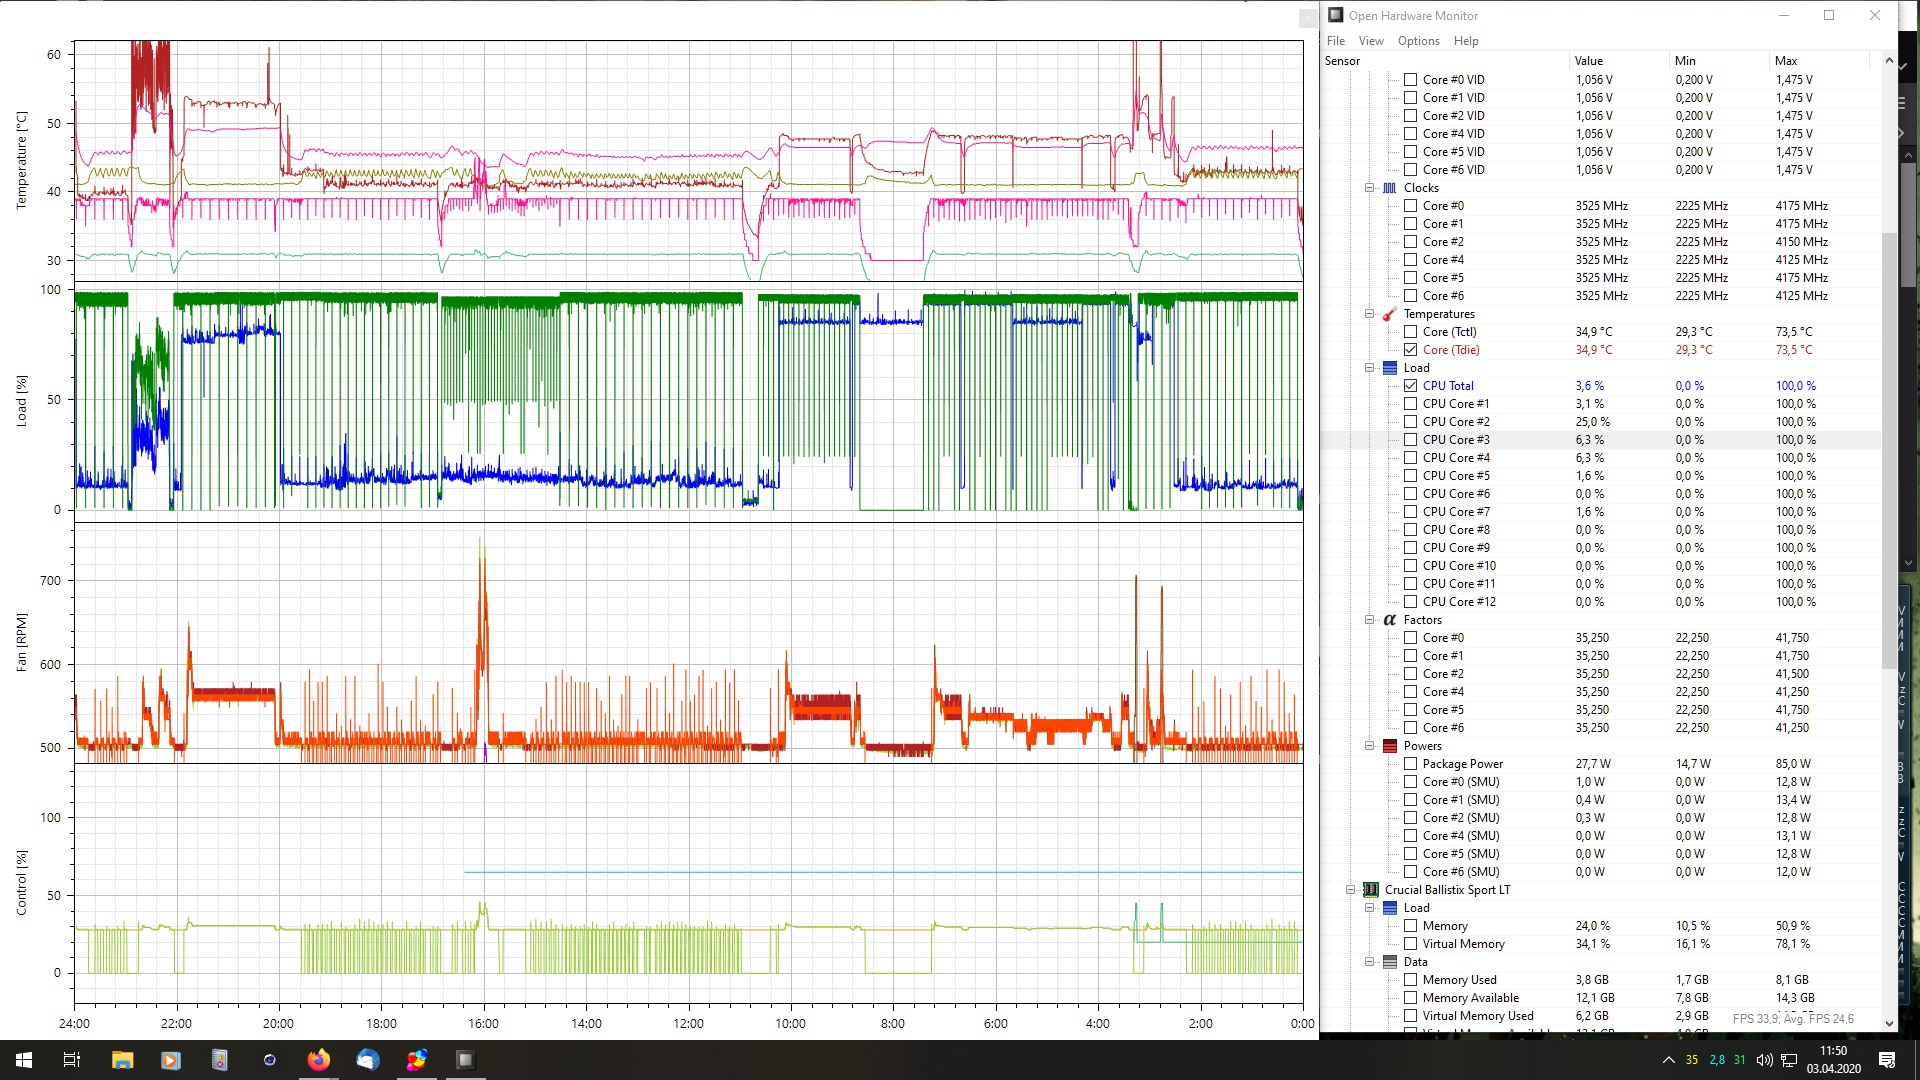Collapse the CPU Load tree node
This screenshot has height=1080, width=1920.
pyautogui.click(x=1369, y=368)
